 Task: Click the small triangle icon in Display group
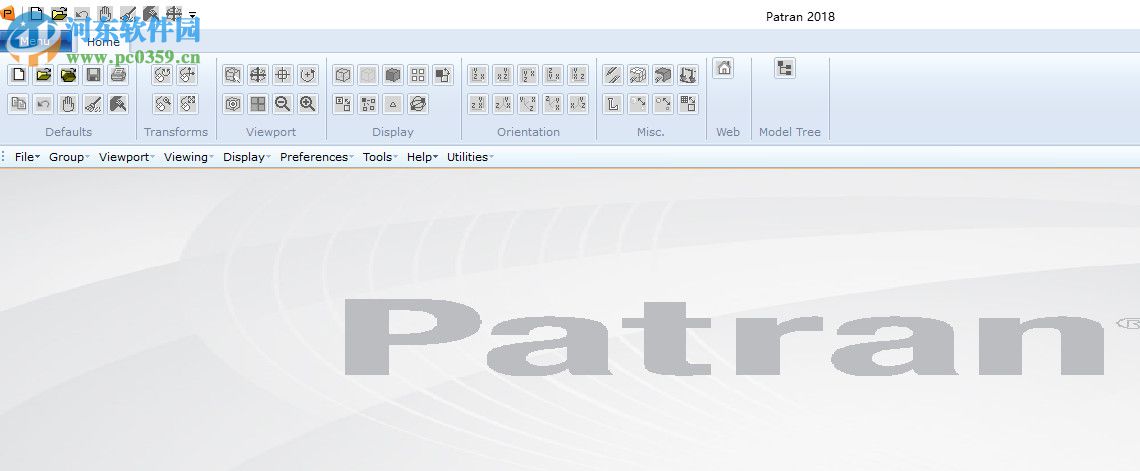point(393,104)
